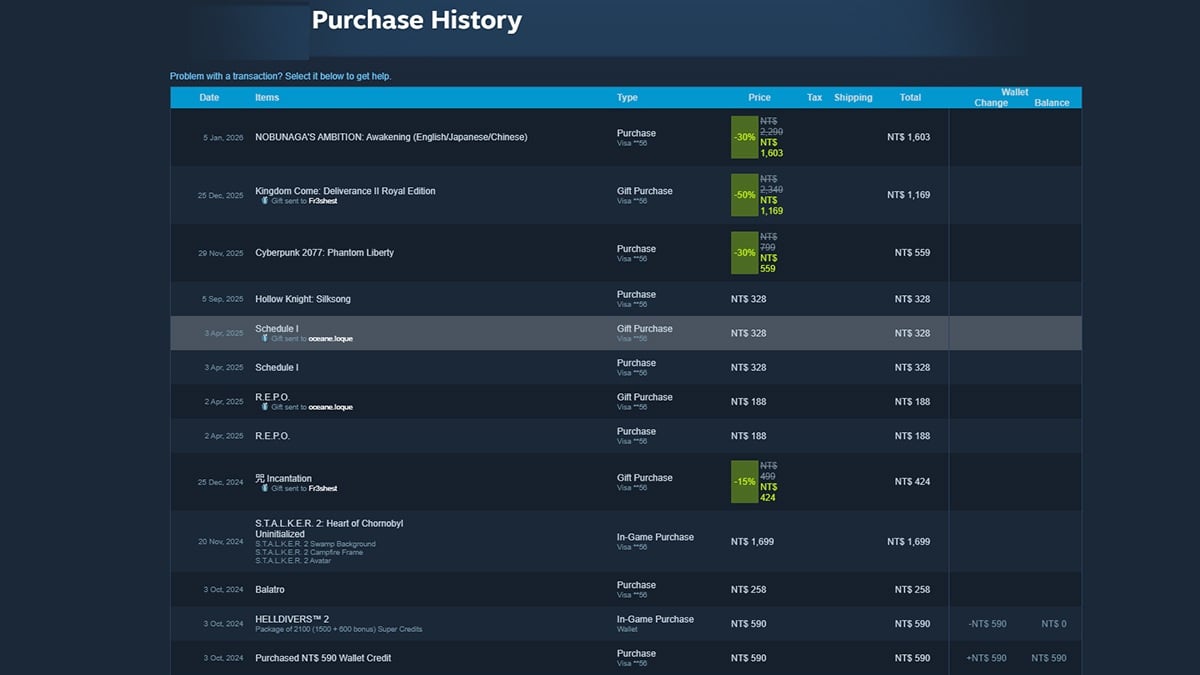The height and width of the screenshot is (675, 1200).
Task: Click the -30% discount badge for NOBUNAGA'S AMBITION
Action: pyautogui.click(x=745, y=137)
